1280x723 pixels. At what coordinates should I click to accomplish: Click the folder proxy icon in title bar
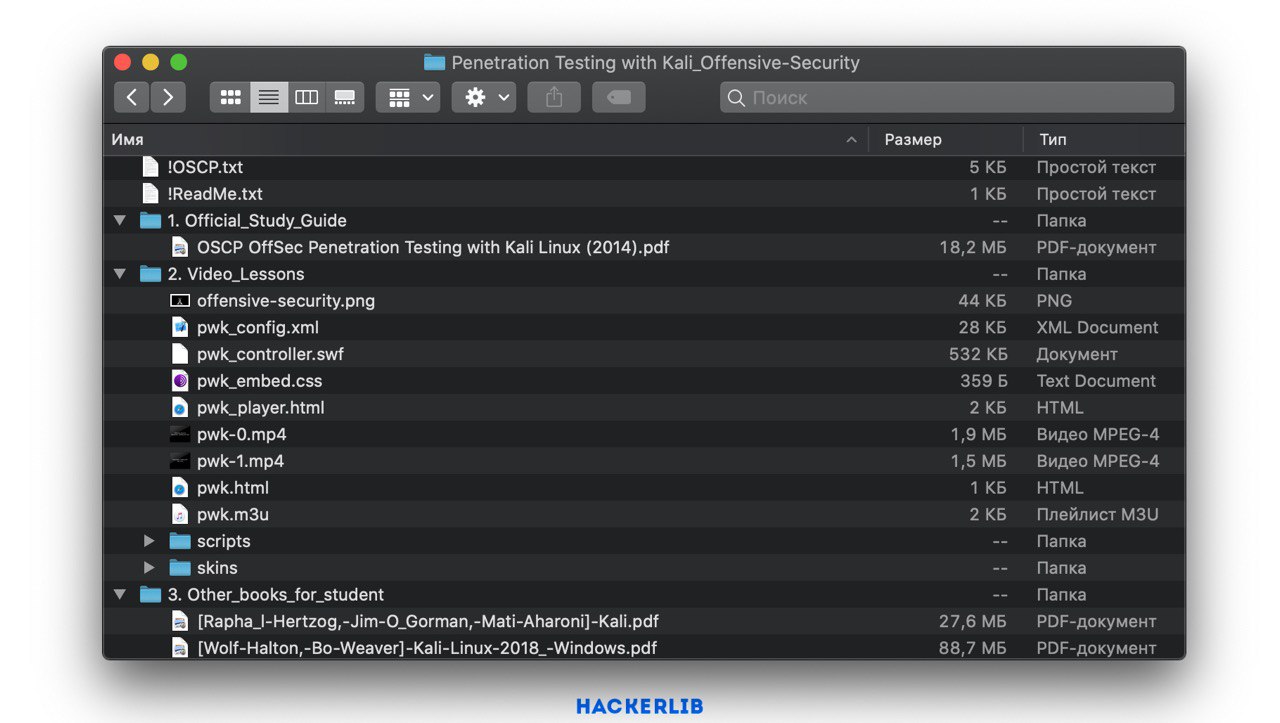click(434, 62)
